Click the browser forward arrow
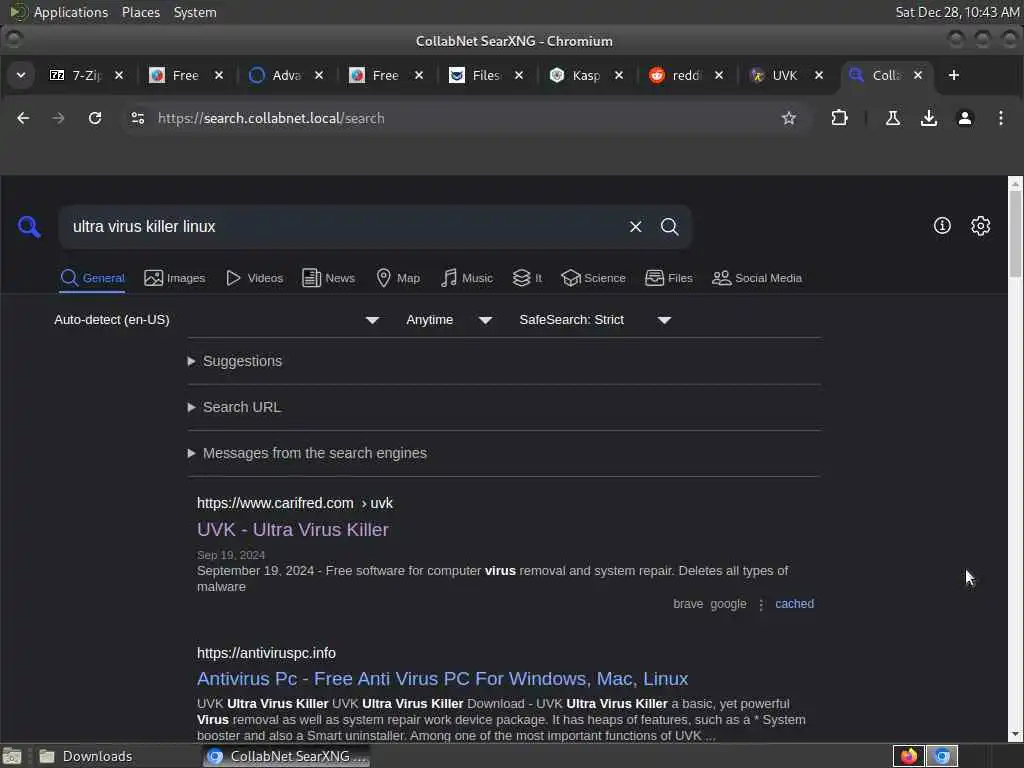Image resolution: width=1024 pixels, height=768 pixels. (x=59, y=118)
